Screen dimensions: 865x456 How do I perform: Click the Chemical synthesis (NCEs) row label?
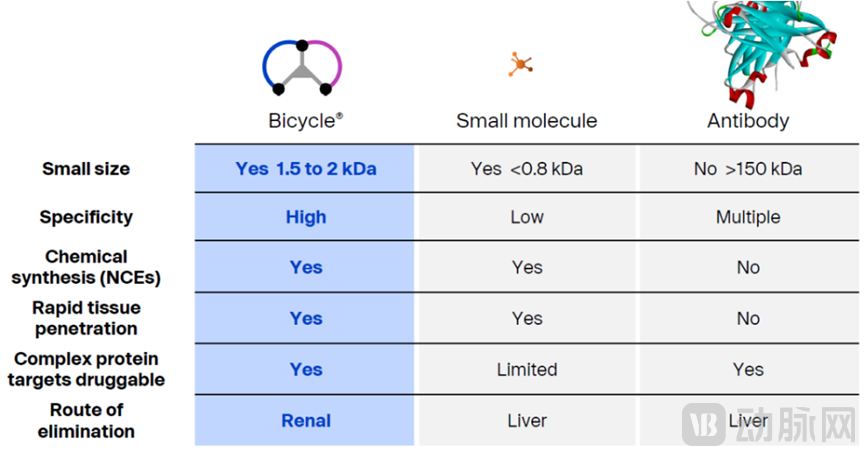[x=85, y=267]
